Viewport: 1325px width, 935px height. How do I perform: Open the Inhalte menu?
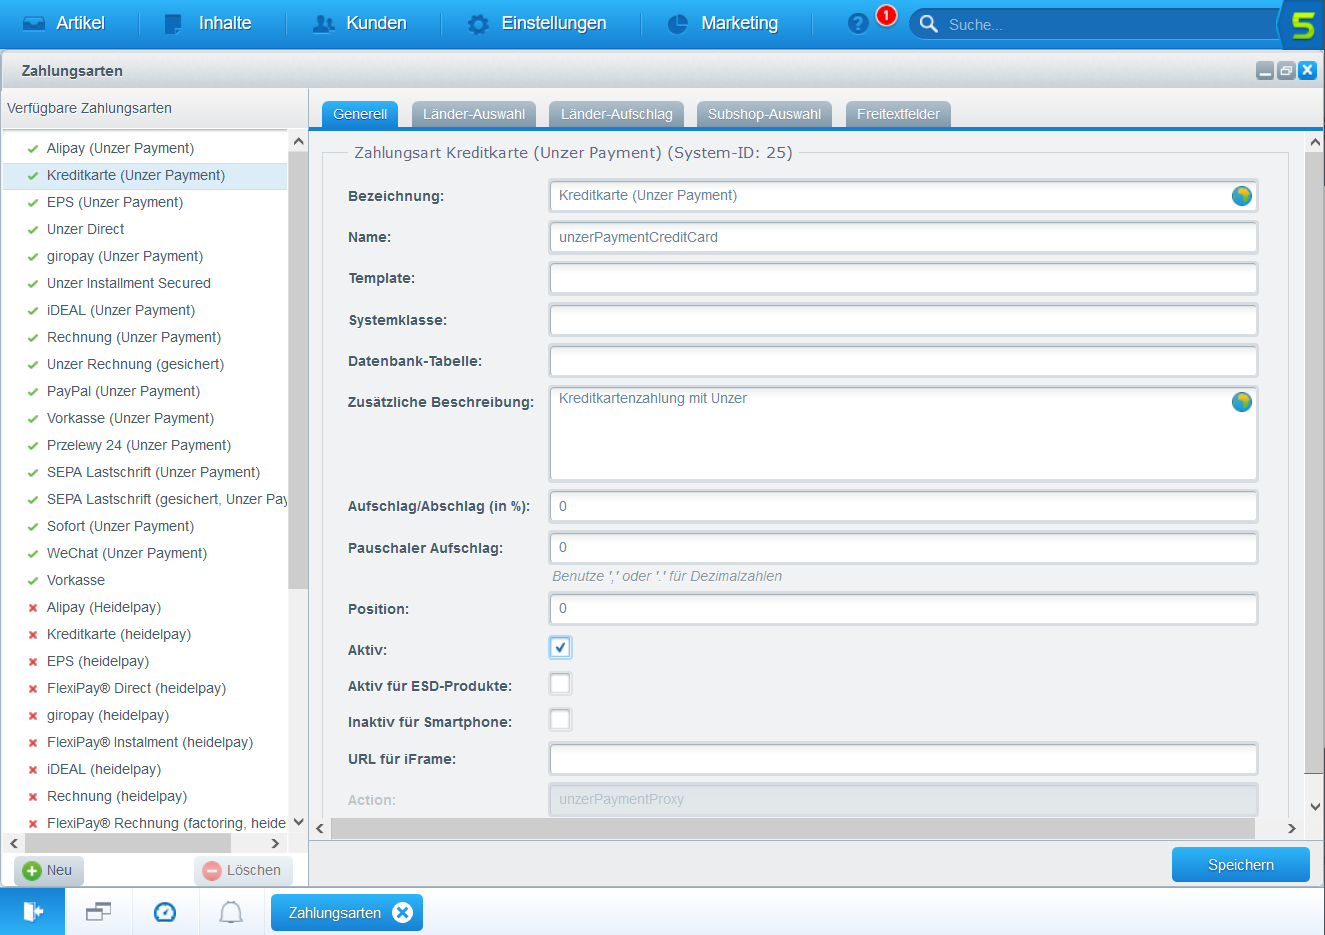(208, 23)
